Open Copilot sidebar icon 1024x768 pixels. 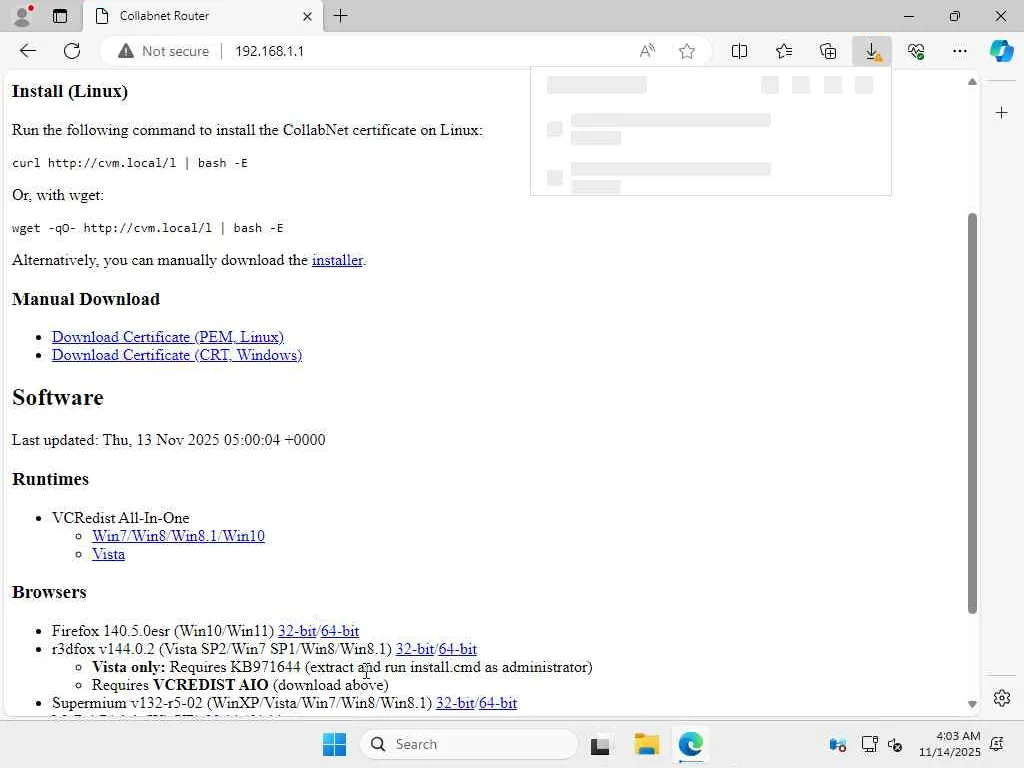(x=1002, y=51)
